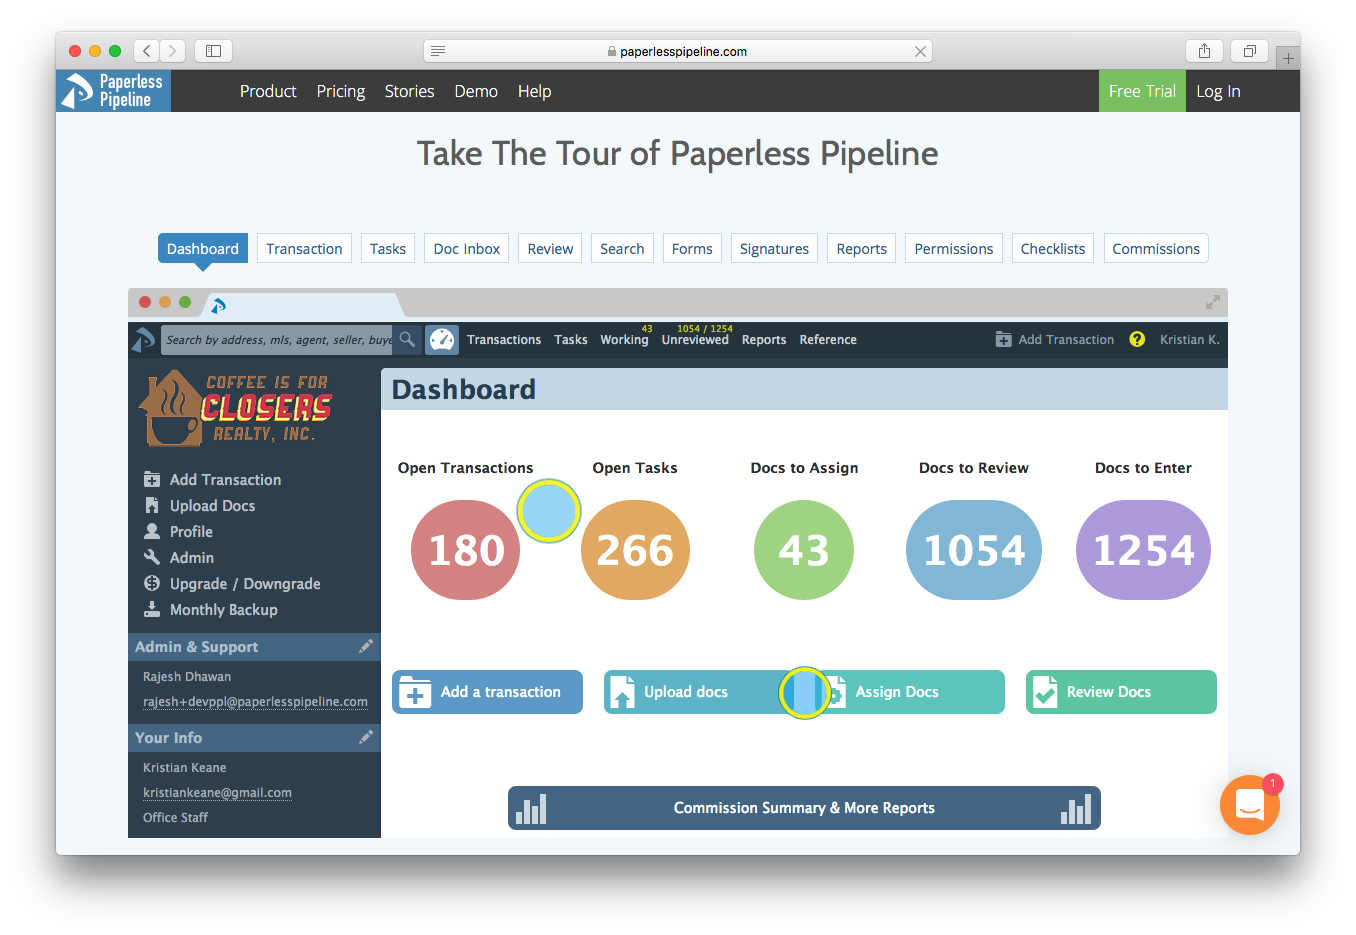Click the search magnifier icon next to the search box
This screenshot has width=1356, height=935.
[407, 339]
